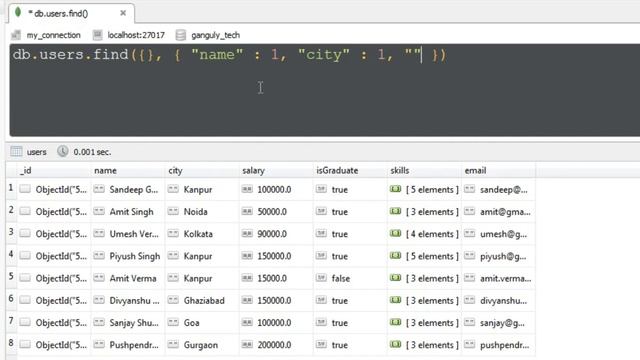Click the 0.001 sec. execution time

pyautogui.click(x=92, y=152)
